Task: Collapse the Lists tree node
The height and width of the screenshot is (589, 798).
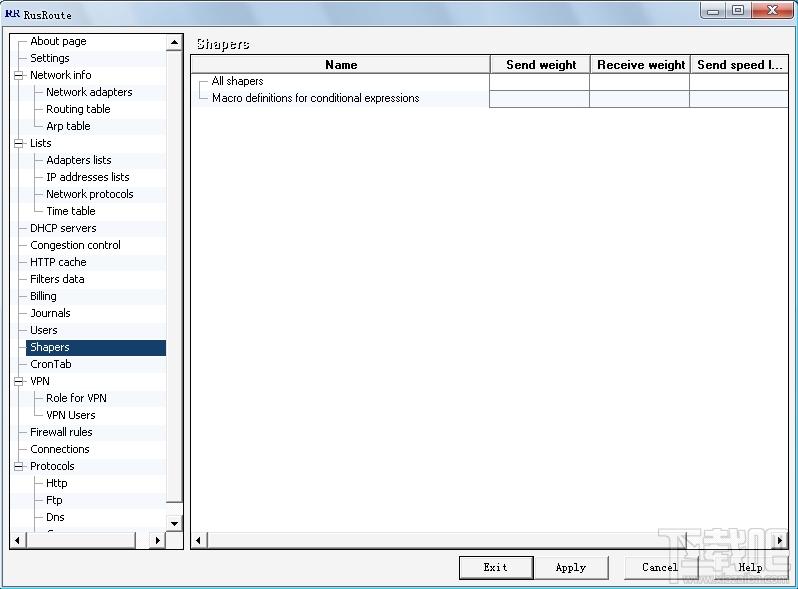Action: (19, 143)
